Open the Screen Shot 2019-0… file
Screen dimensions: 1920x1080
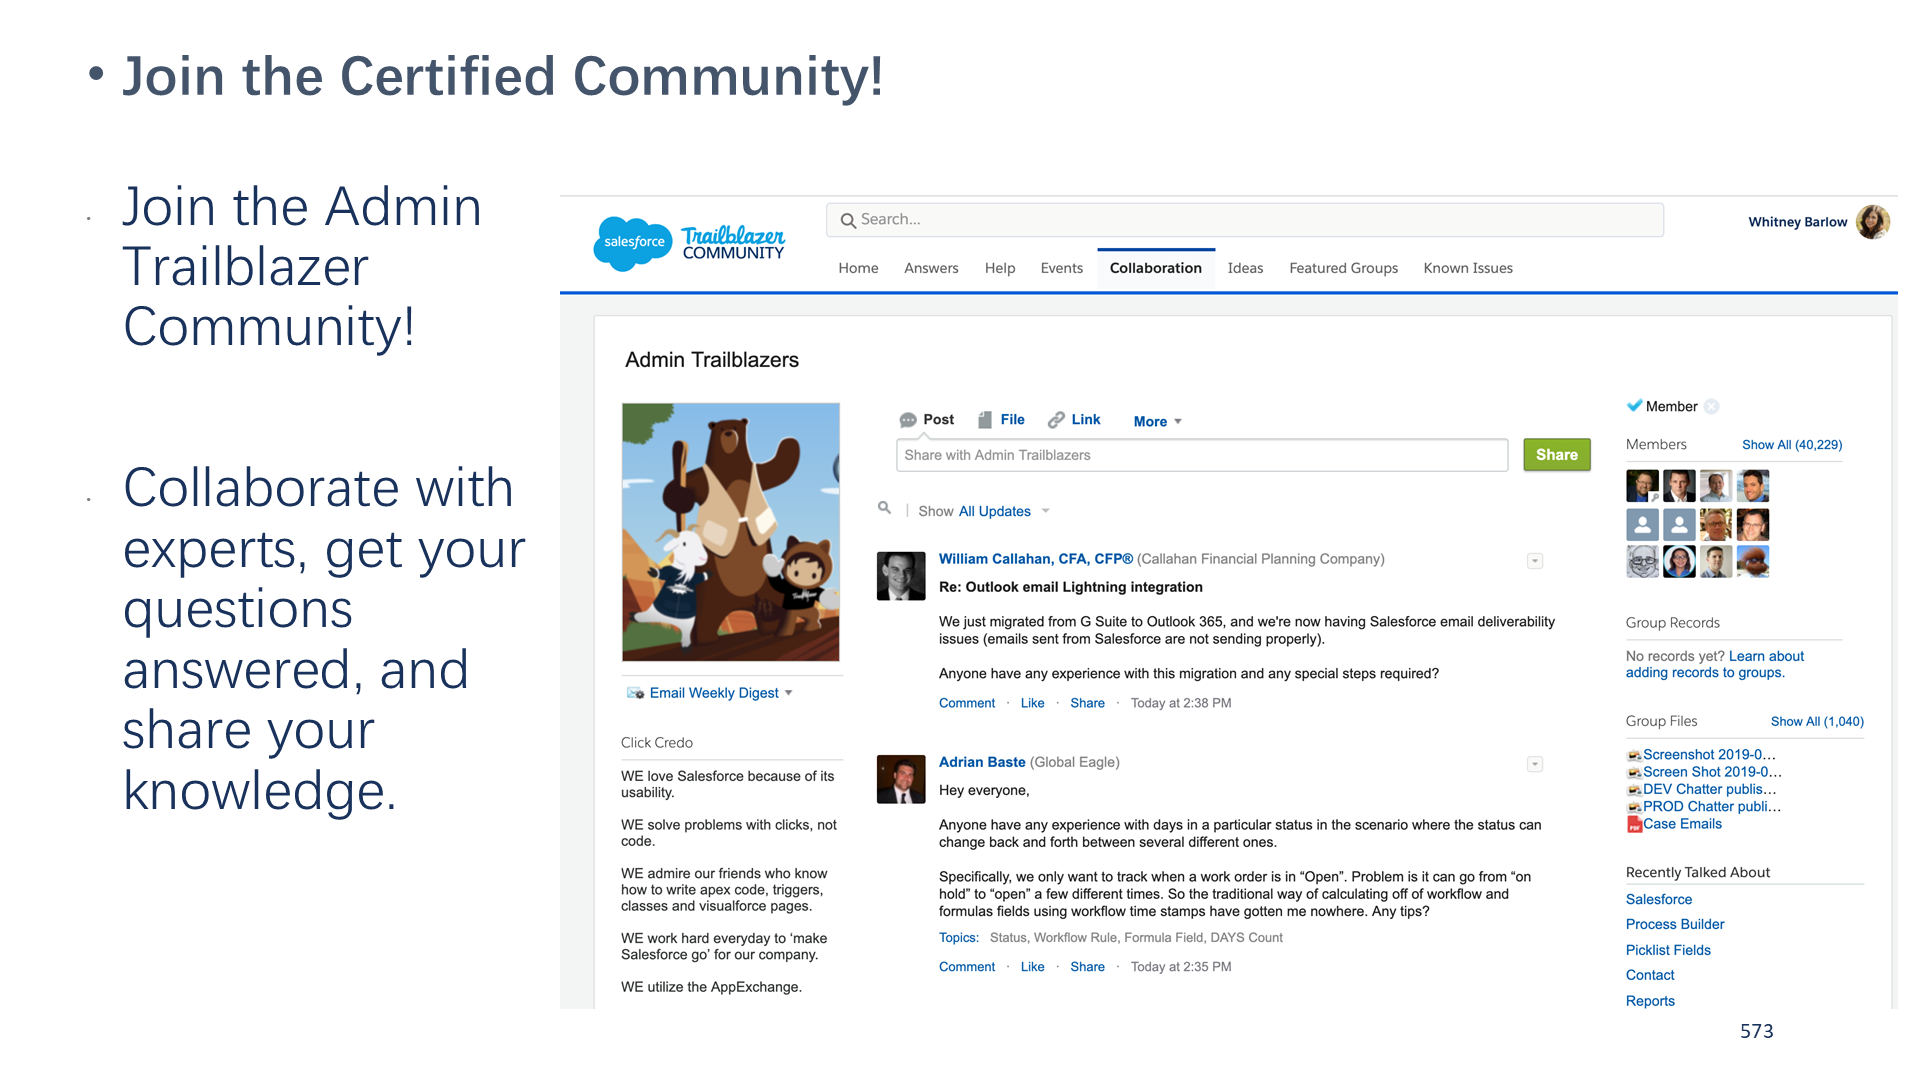(x=1712, y=772)
